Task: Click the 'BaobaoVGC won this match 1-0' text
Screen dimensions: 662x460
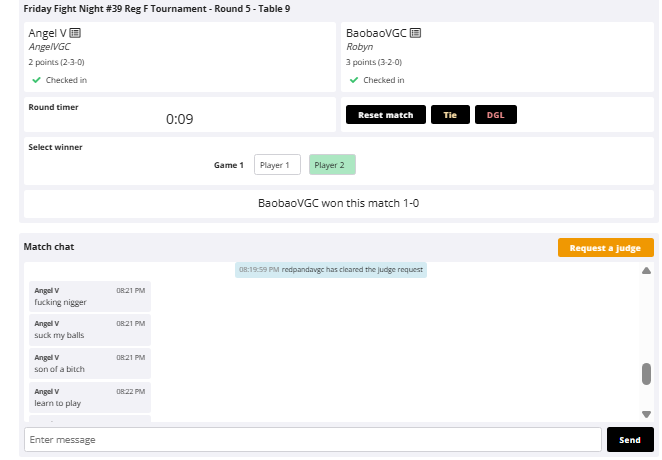Action: (338, 203)
